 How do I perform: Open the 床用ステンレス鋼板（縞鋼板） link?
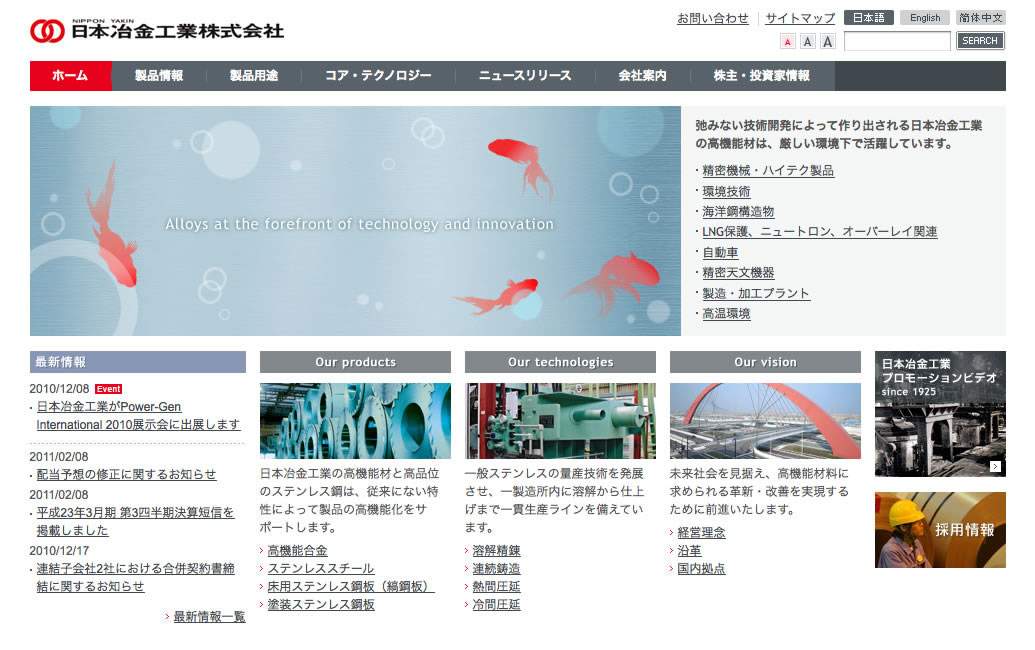(351, 587)
